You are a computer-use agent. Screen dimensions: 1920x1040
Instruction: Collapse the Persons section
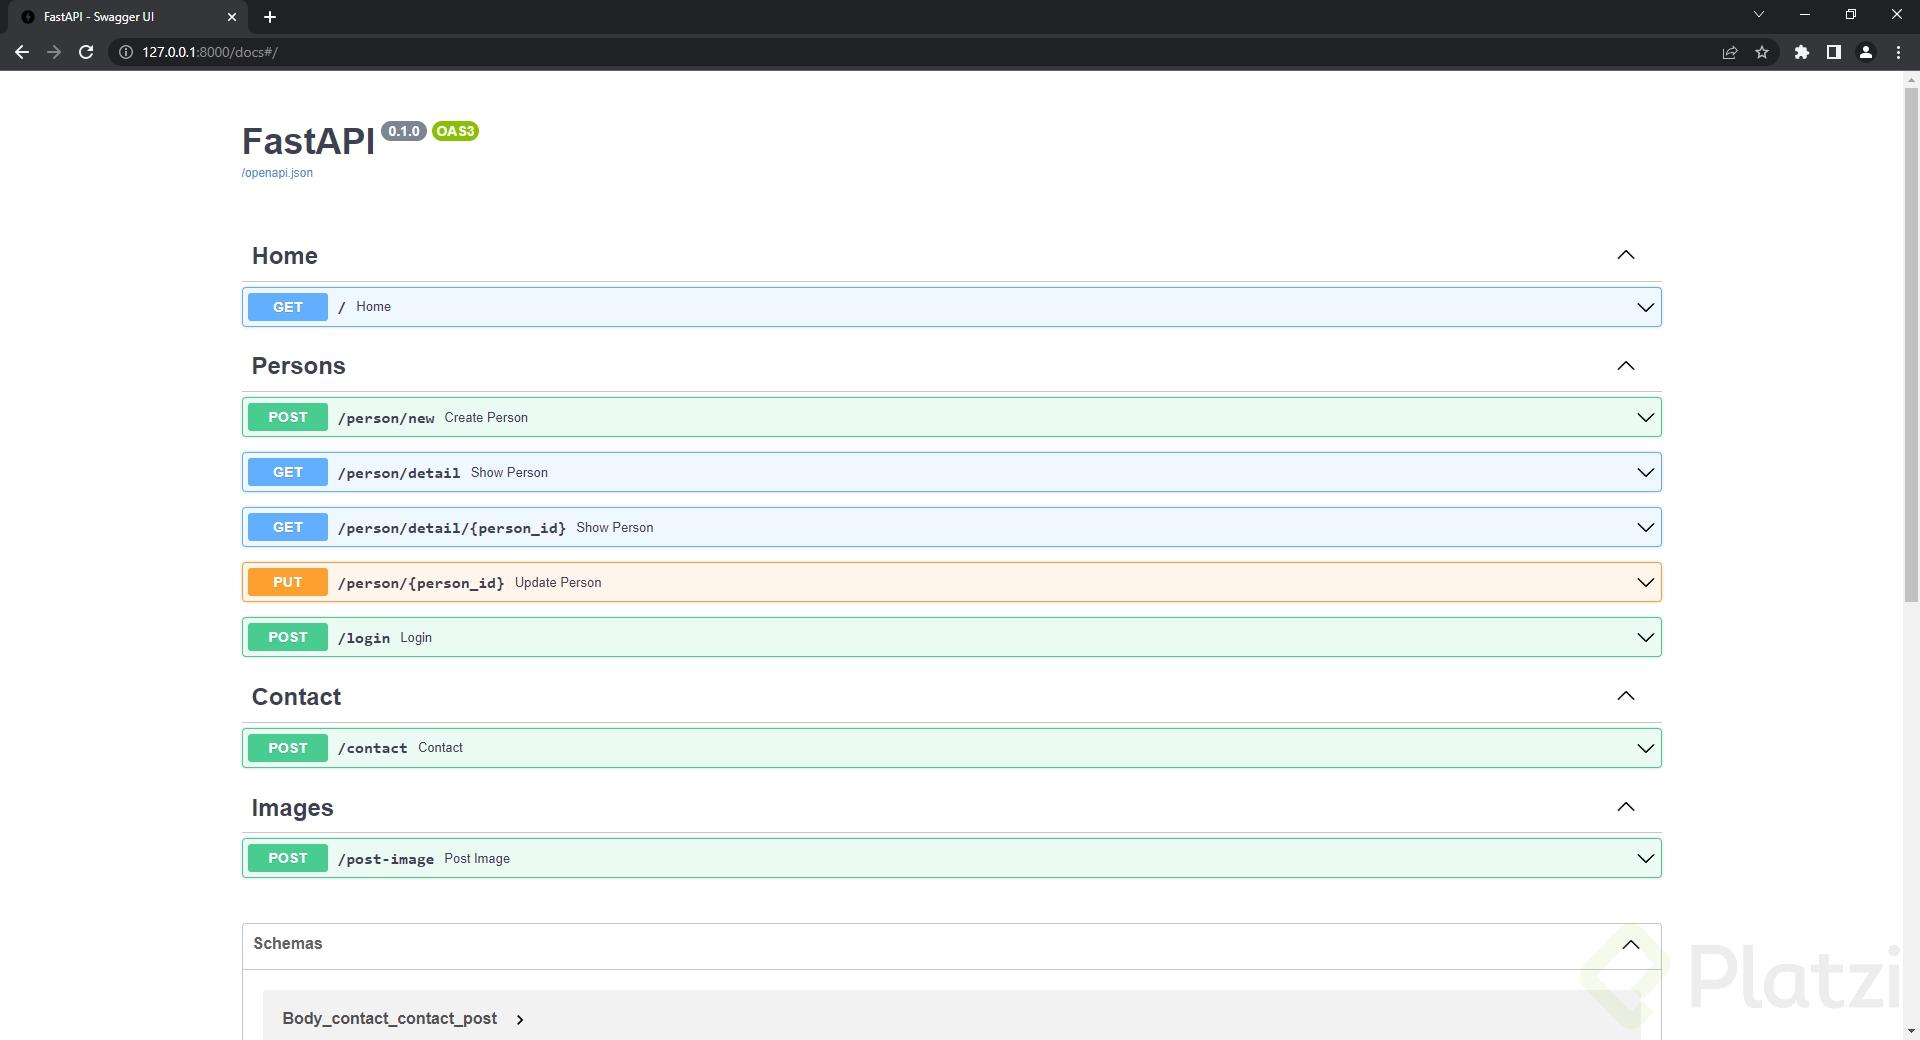pos(1626,366)
